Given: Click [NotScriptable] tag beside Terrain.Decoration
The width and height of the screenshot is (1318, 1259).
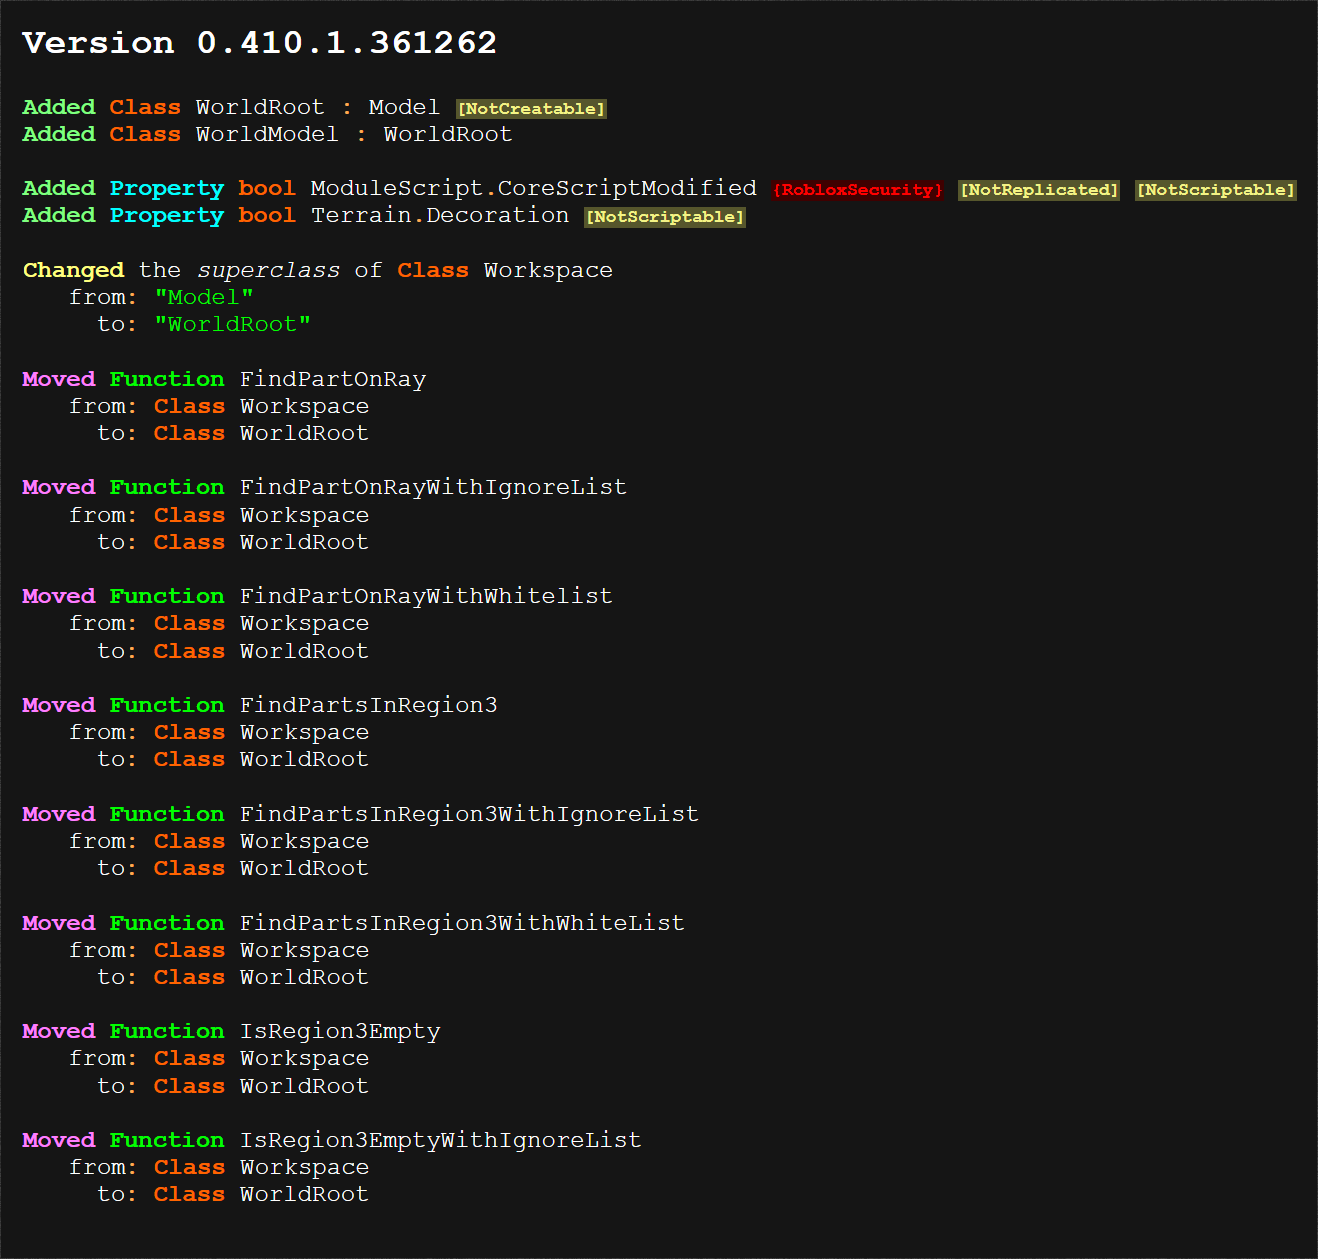Looking at the screenshot, I should 665,217.
